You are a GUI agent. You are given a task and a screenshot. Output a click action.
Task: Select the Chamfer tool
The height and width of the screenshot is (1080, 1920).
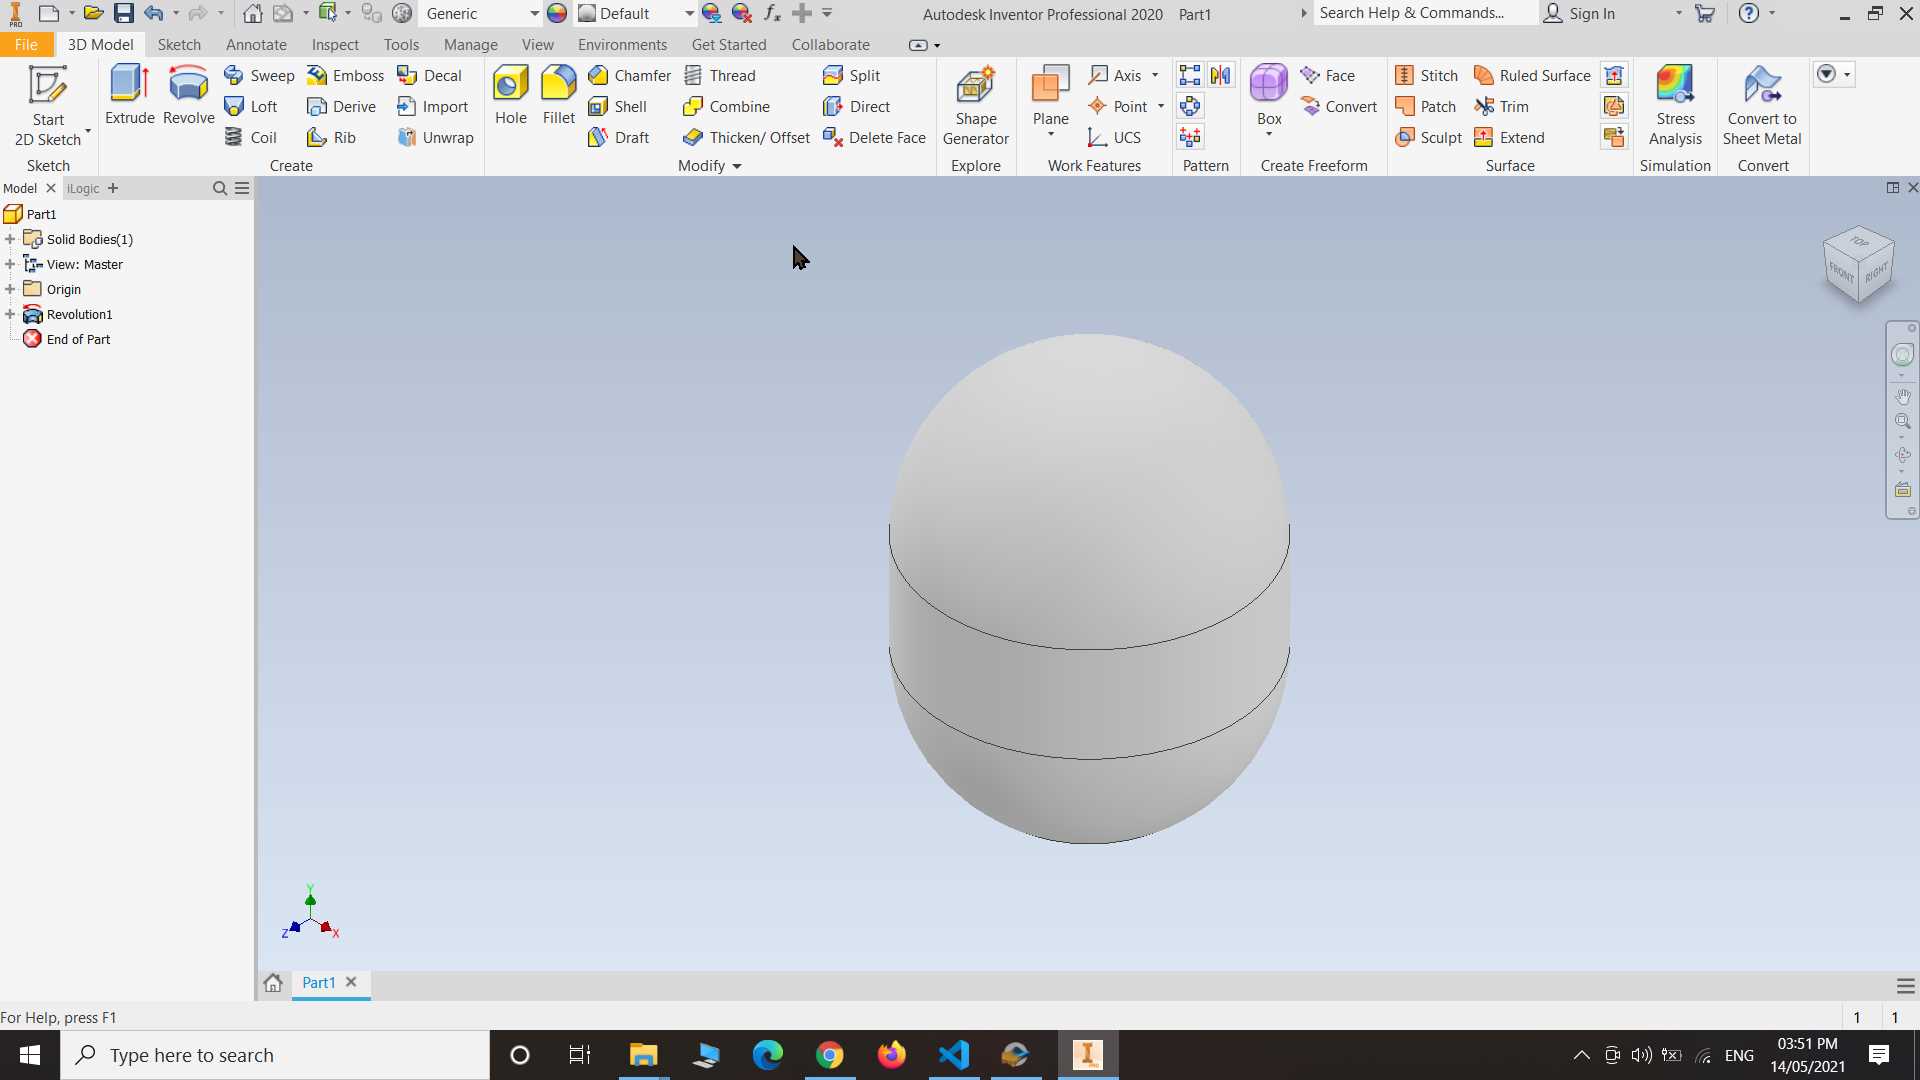click(x=629, y=76)
